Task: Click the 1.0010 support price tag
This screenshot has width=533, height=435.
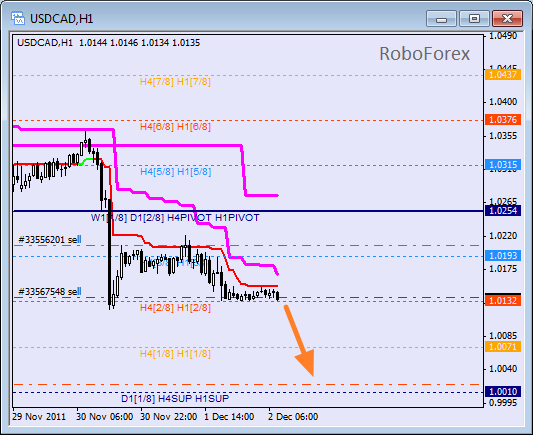Action: [x=503, y=392]
